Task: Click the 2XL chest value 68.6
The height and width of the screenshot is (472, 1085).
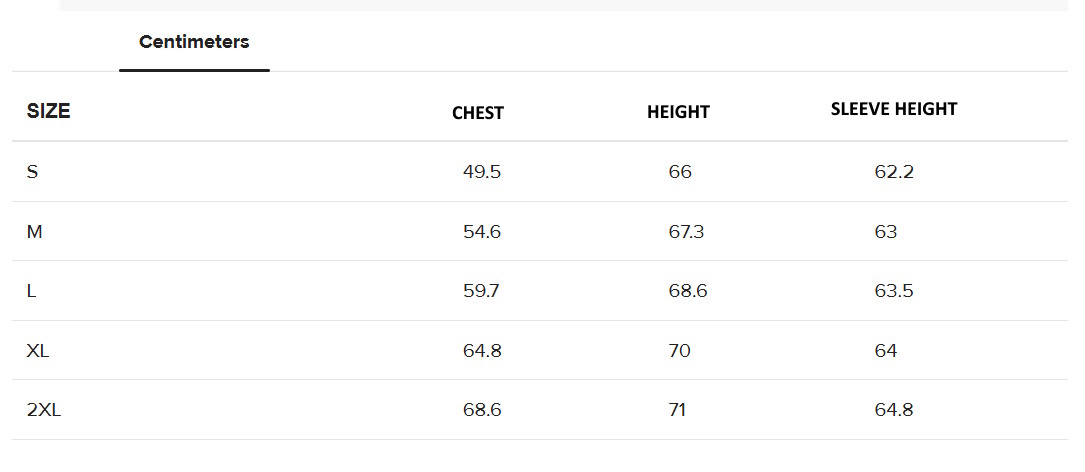Action: click(x=482, y=410)
